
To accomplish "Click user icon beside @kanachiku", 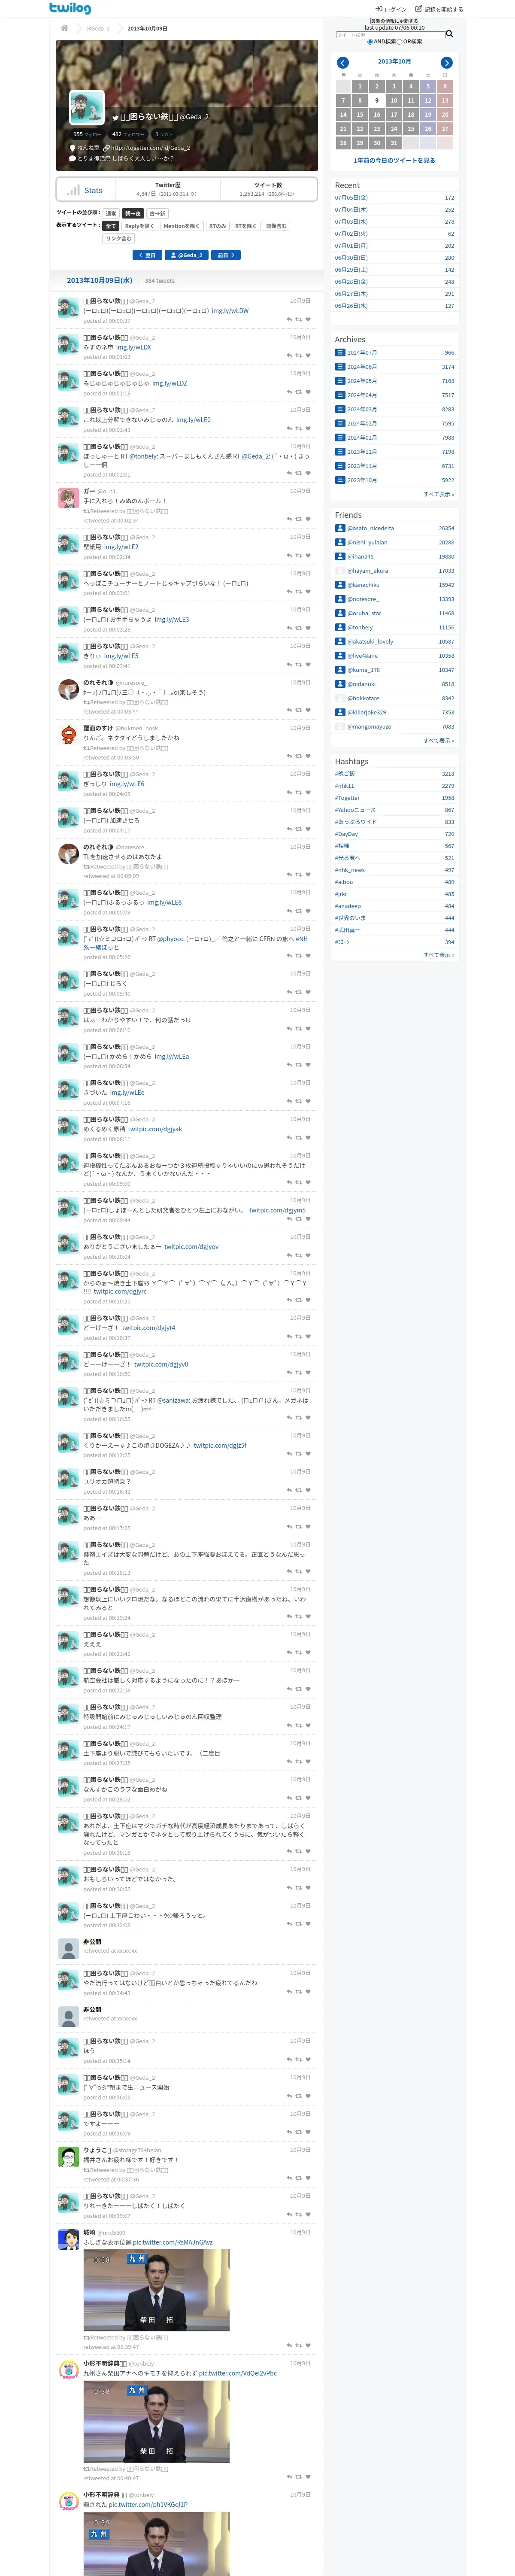I will (x=340, y=585).
